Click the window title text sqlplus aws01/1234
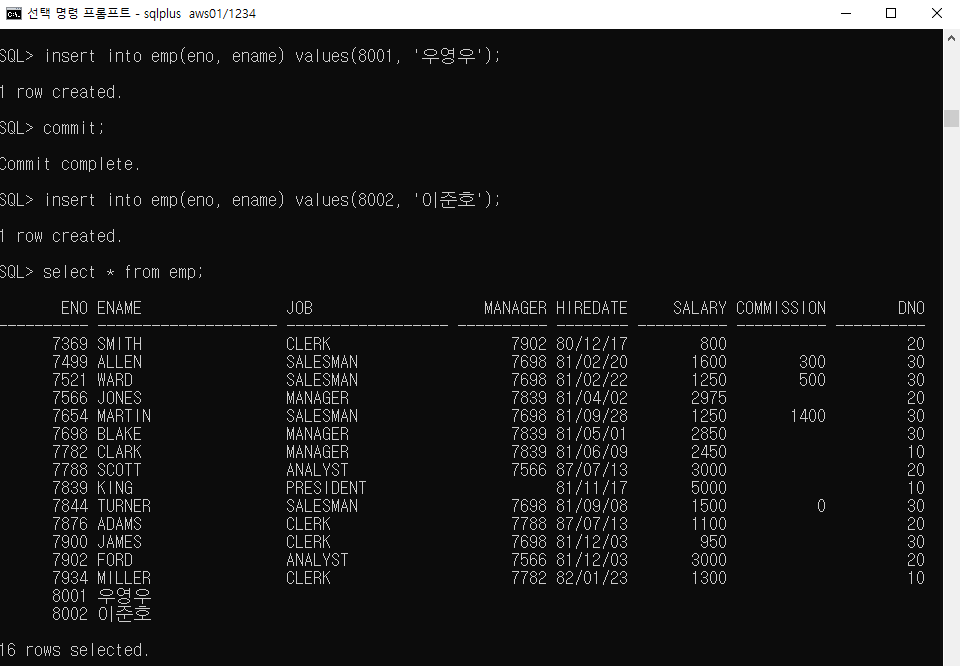 [200, 13]
